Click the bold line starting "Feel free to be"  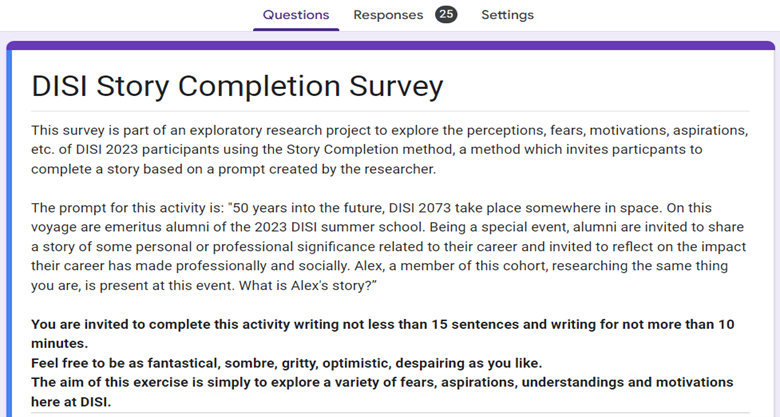283,363
